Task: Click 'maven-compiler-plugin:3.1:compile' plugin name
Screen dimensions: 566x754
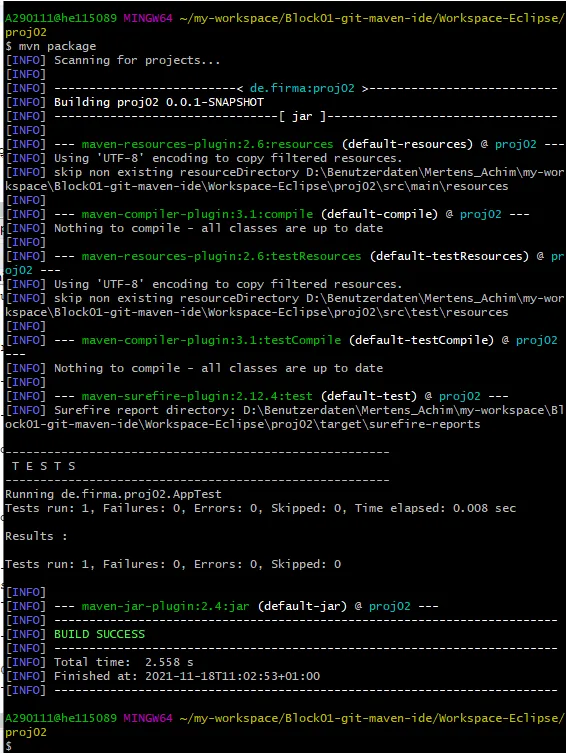Action: [197, 214]
